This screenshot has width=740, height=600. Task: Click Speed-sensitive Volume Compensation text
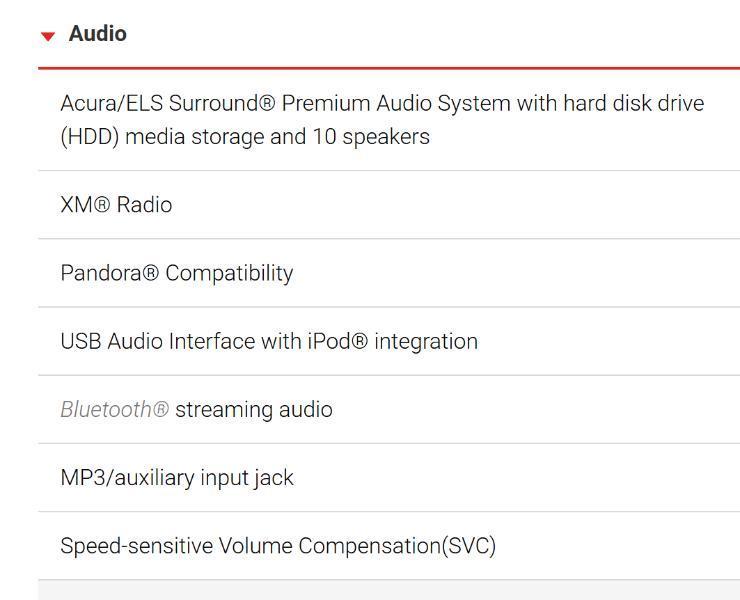click(x=240, y=546)
